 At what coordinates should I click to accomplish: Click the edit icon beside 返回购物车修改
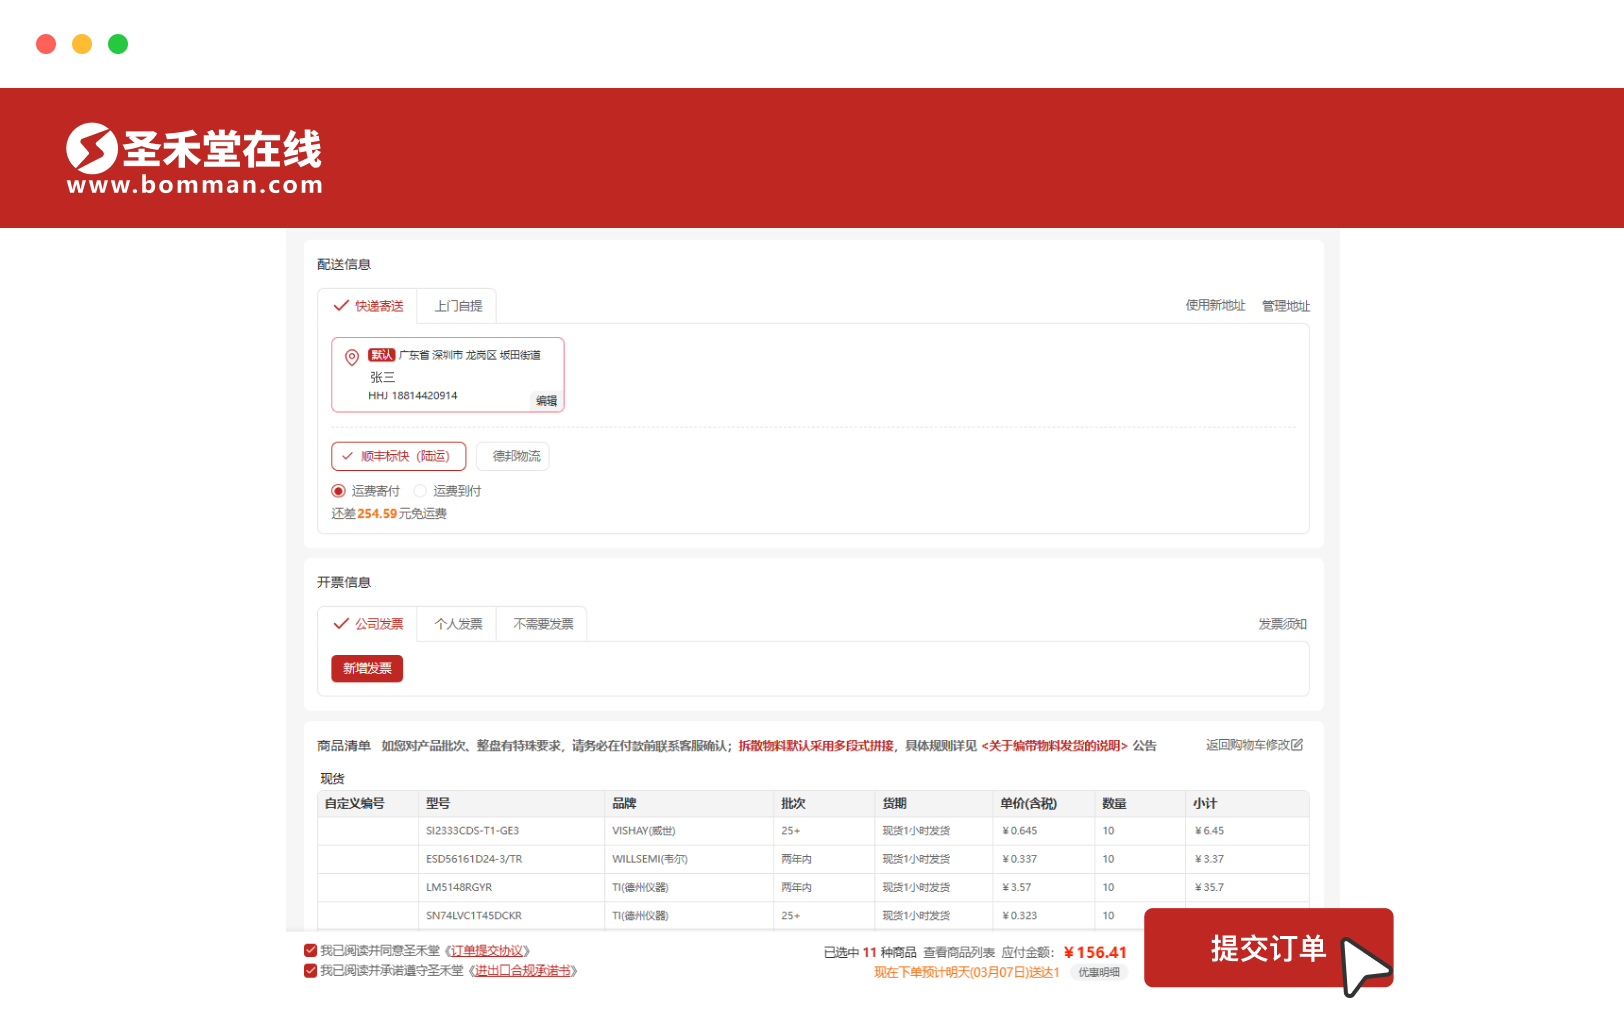pos(1297,745)
